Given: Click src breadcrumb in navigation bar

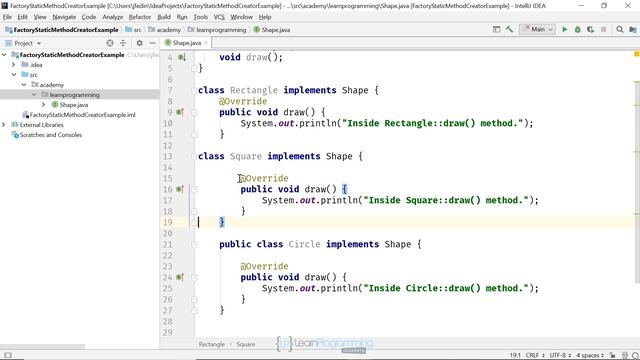Looking at the screenshot, I should [x=134, y=30].
